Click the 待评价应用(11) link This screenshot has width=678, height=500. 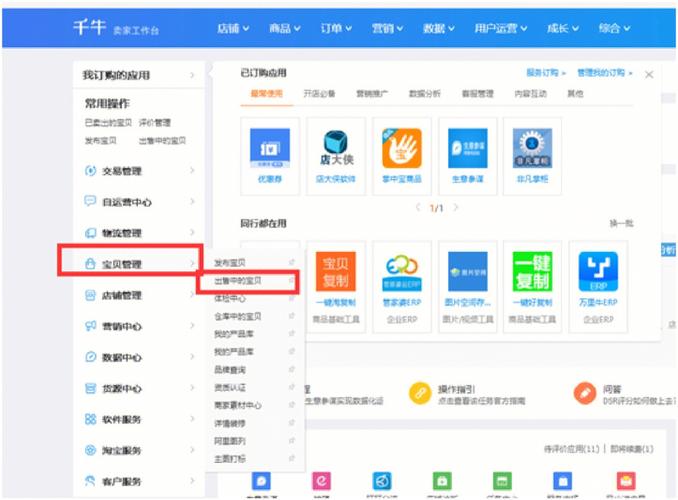click(572, 449)
